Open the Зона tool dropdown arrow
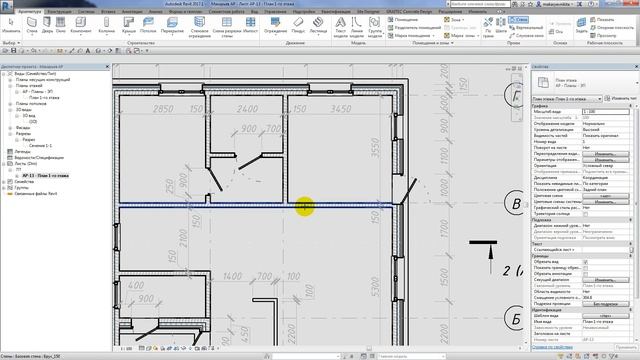This screenshot has height=360, width=640. pyautogui.click(x=464, y=20)
